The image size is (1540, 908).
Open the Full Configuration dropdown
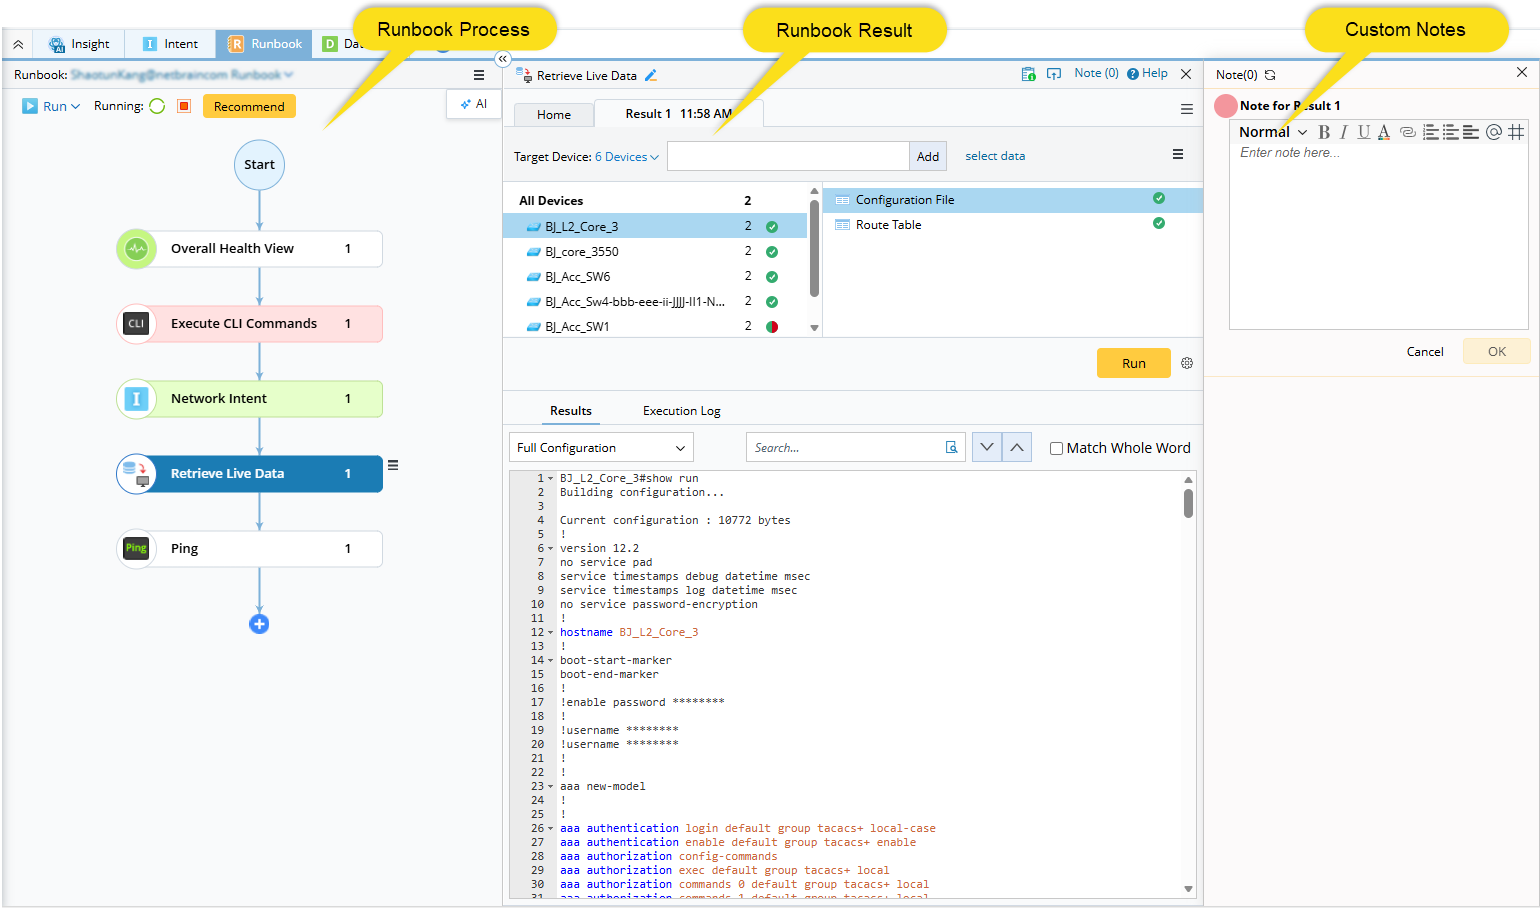click(601, 448)
